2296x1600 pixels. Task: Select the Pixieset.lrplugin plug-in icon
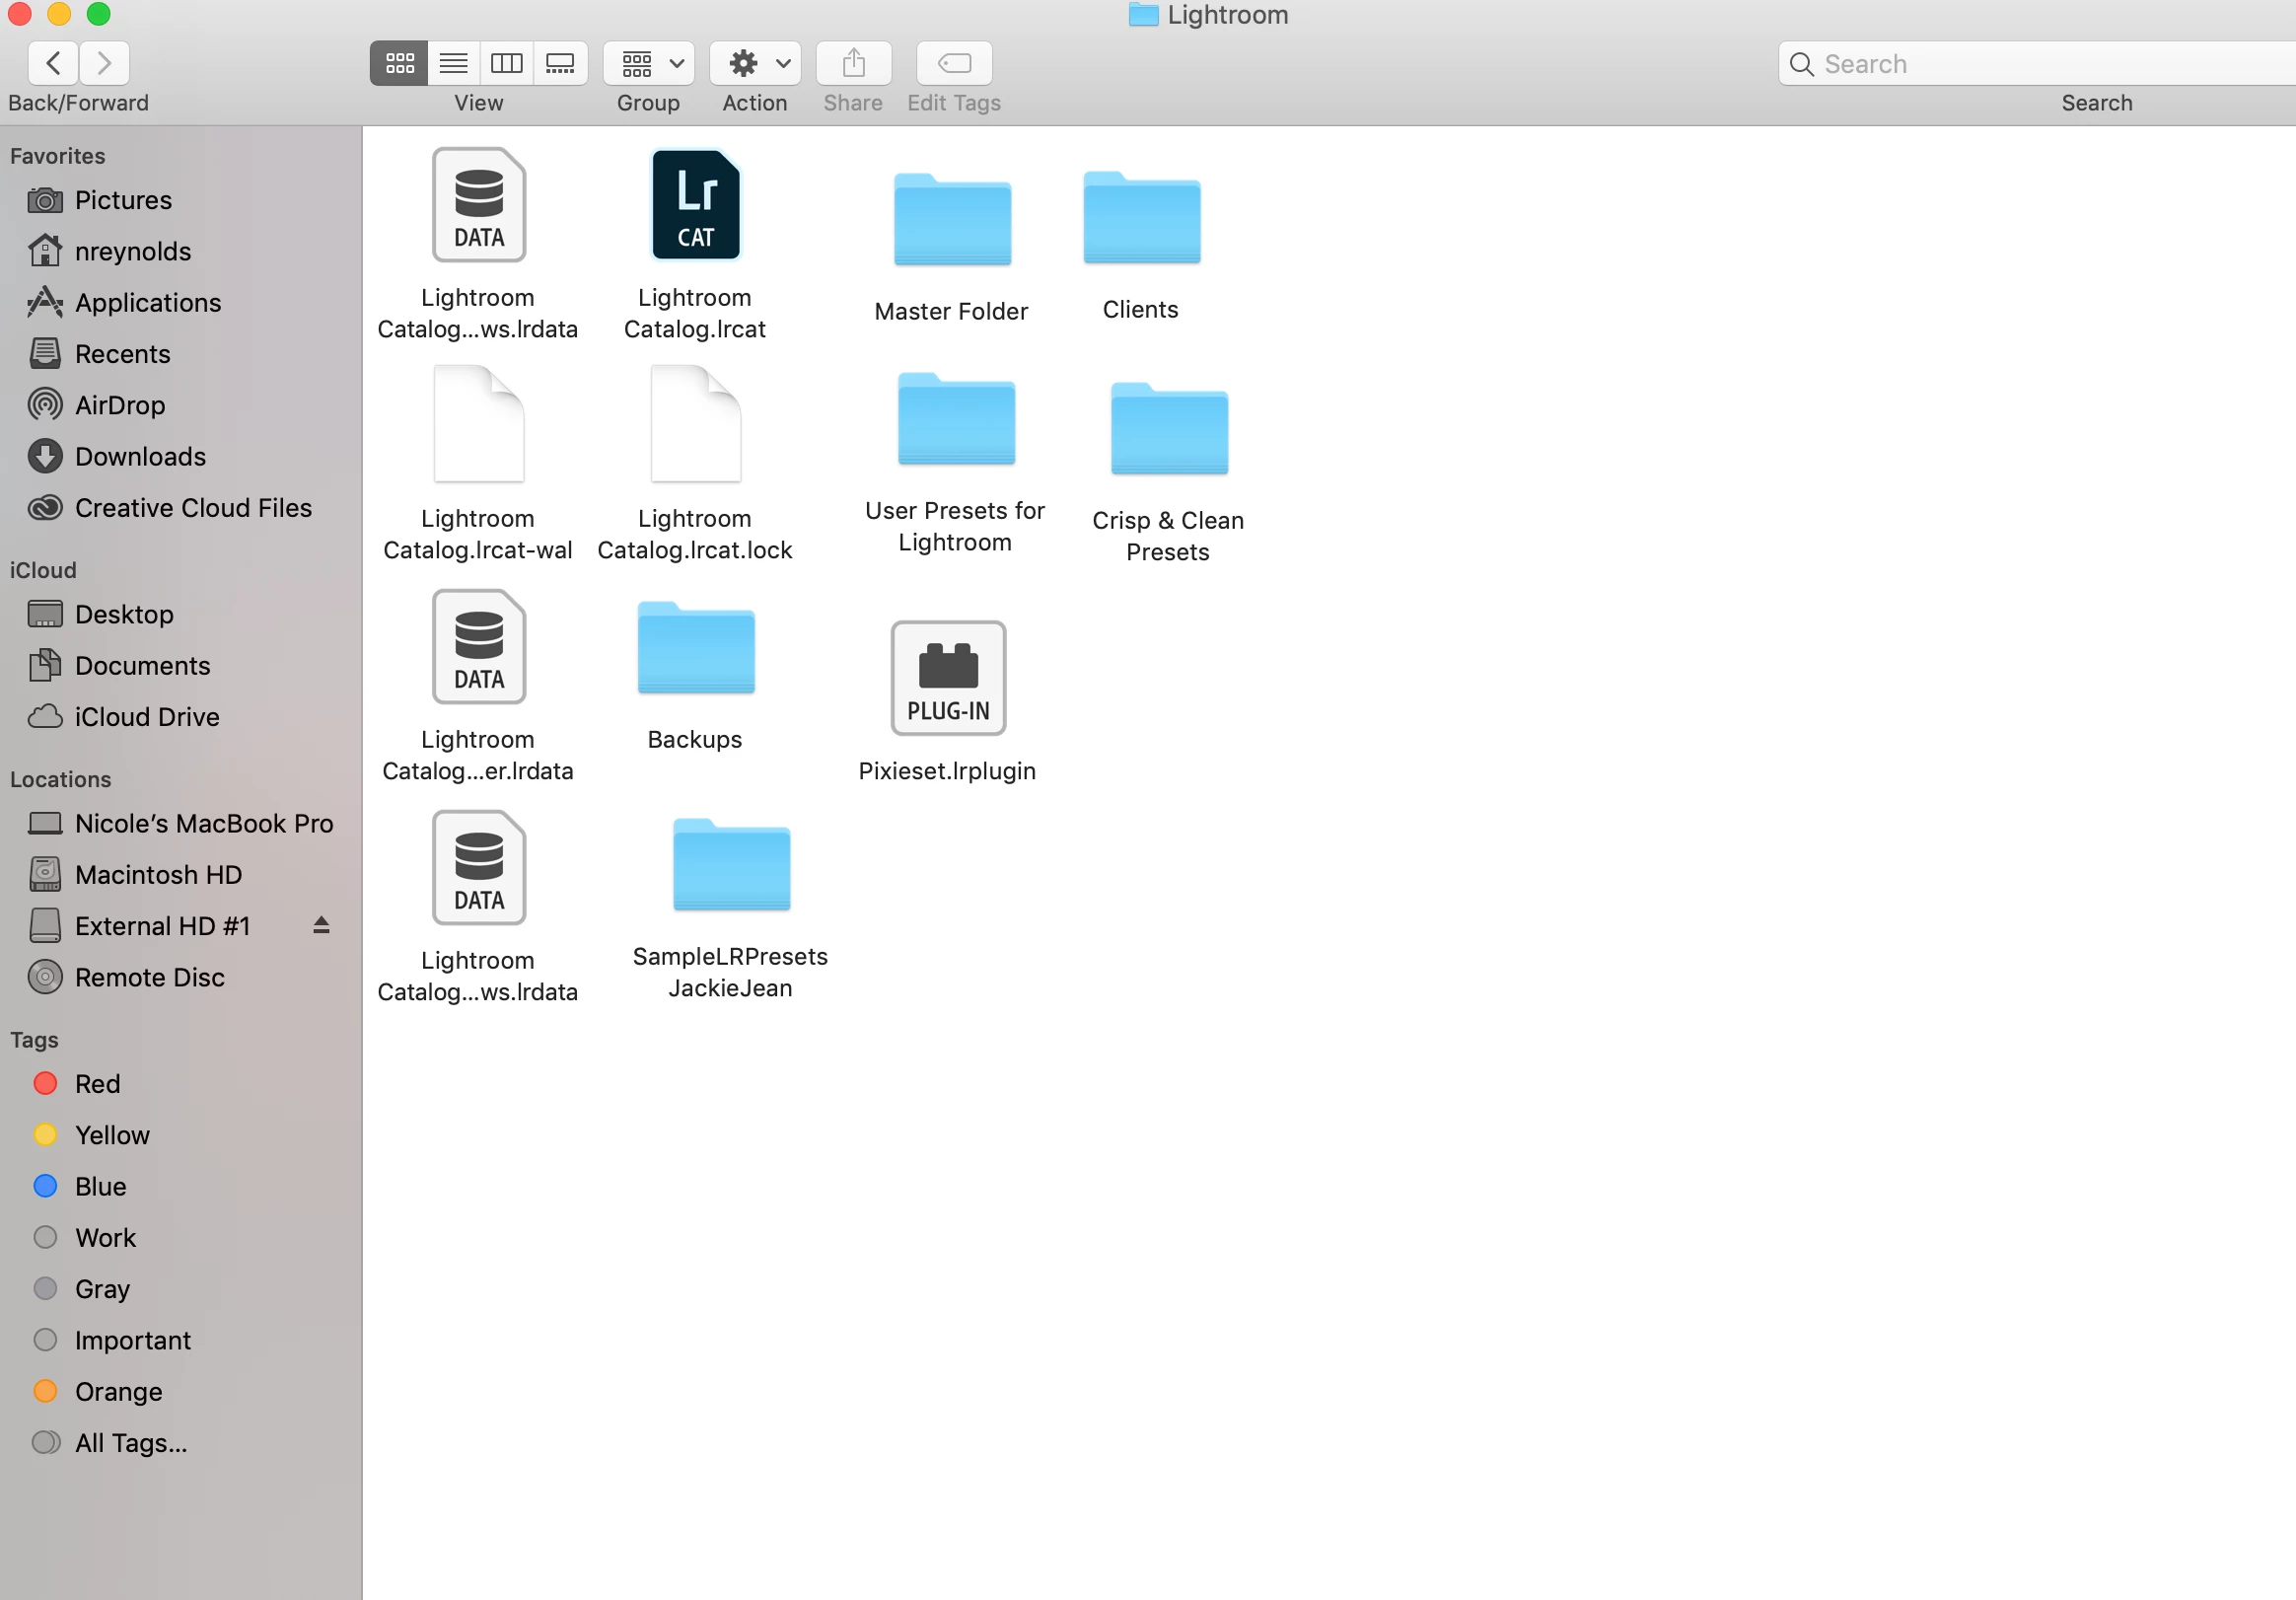point(947,678)
